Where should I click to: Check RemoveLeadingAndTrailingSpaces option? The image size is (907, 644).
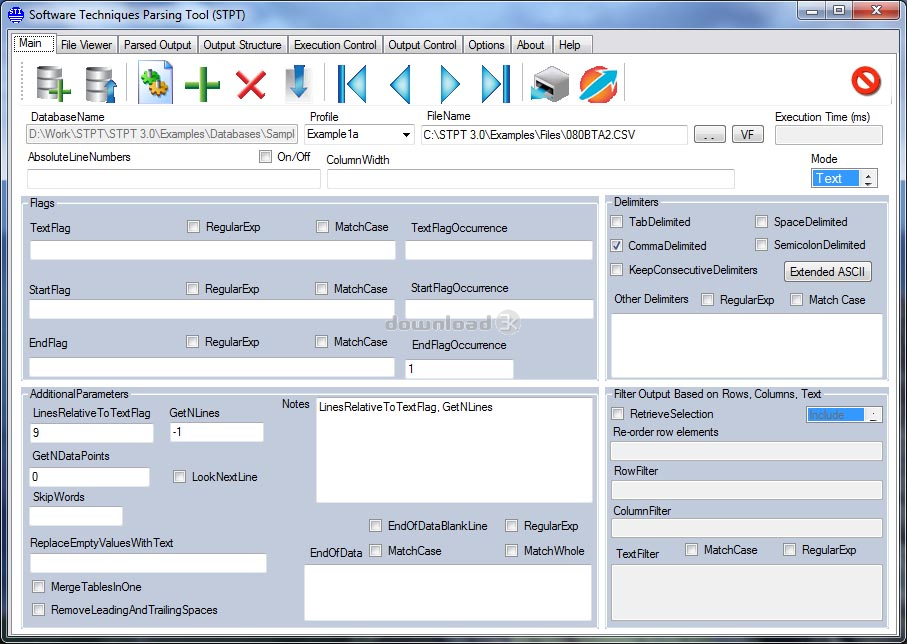click(x=38, y=609)
